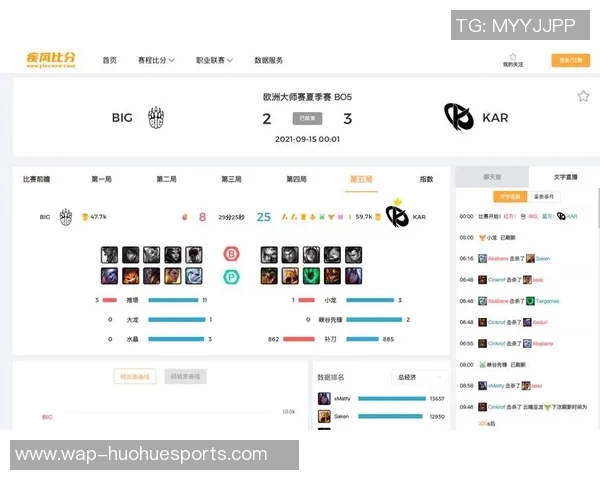
Task: Click Kaduli name in the 06:48 event
Action: click(540, 322)
